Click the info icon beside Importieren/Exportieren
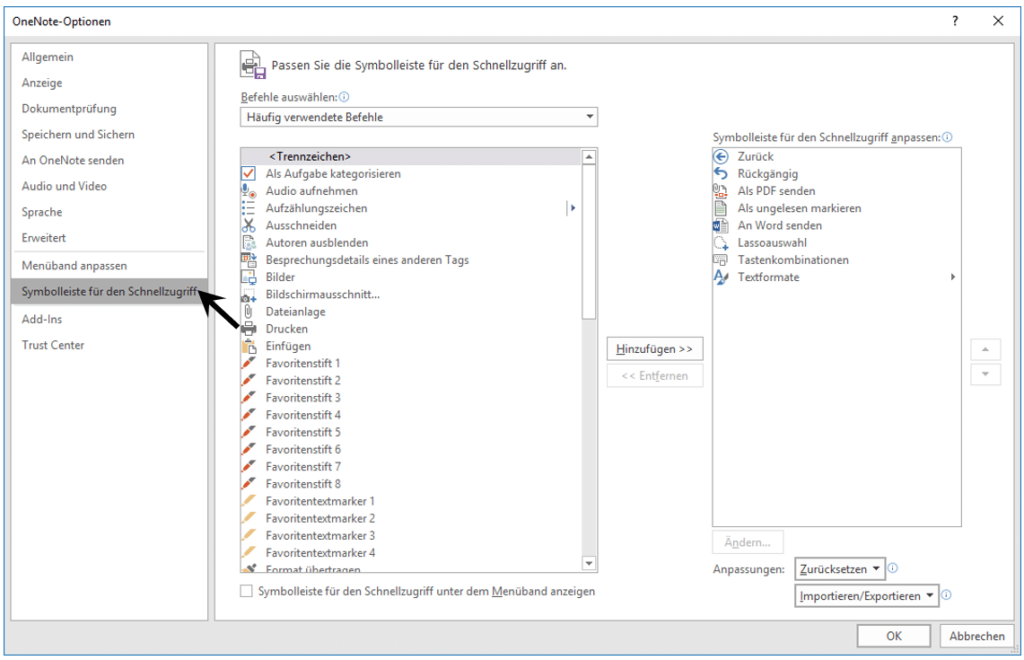Viewport: 1024px width, 660px height. pos(946,595)
